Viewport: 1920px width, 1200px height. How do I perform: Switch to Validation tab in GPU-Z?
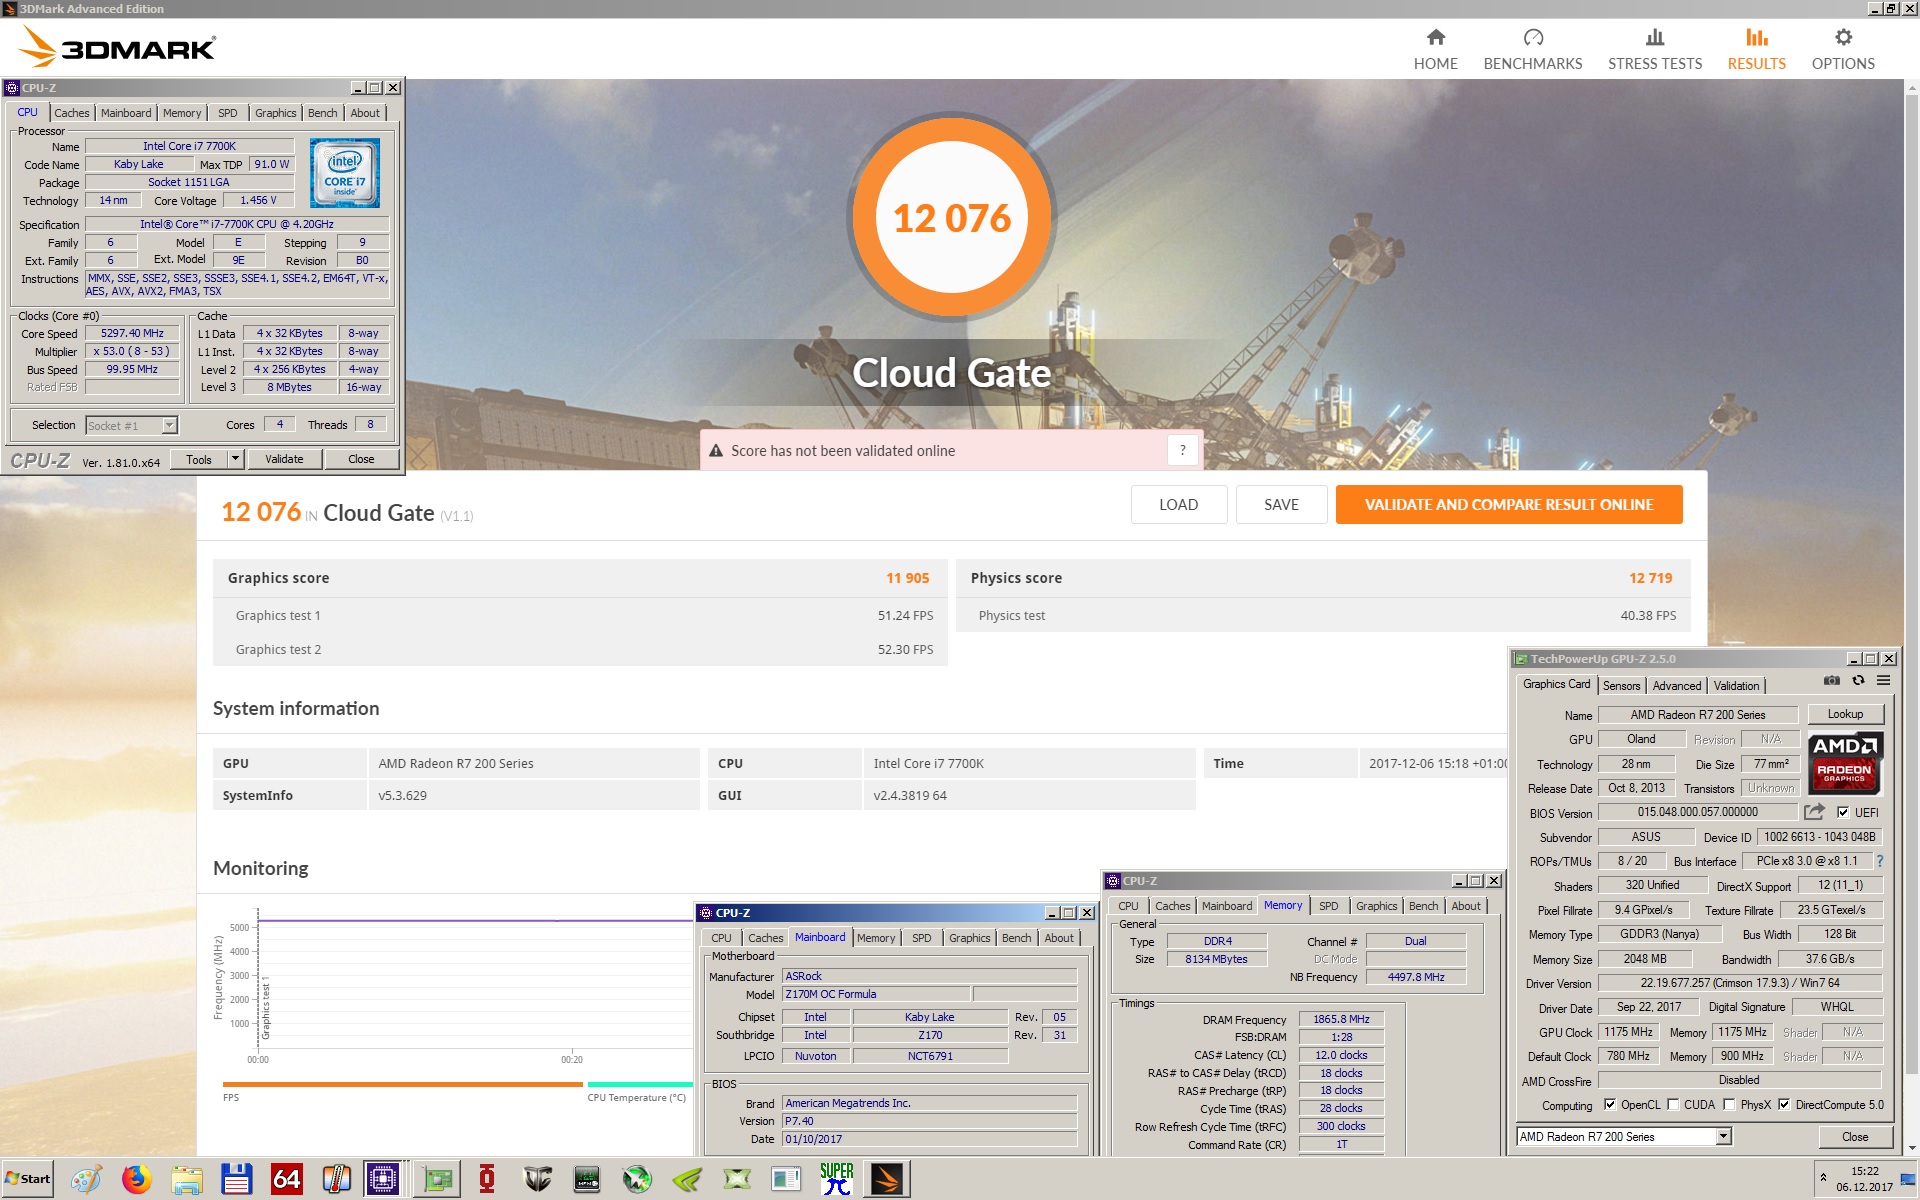pos(1736,686)
